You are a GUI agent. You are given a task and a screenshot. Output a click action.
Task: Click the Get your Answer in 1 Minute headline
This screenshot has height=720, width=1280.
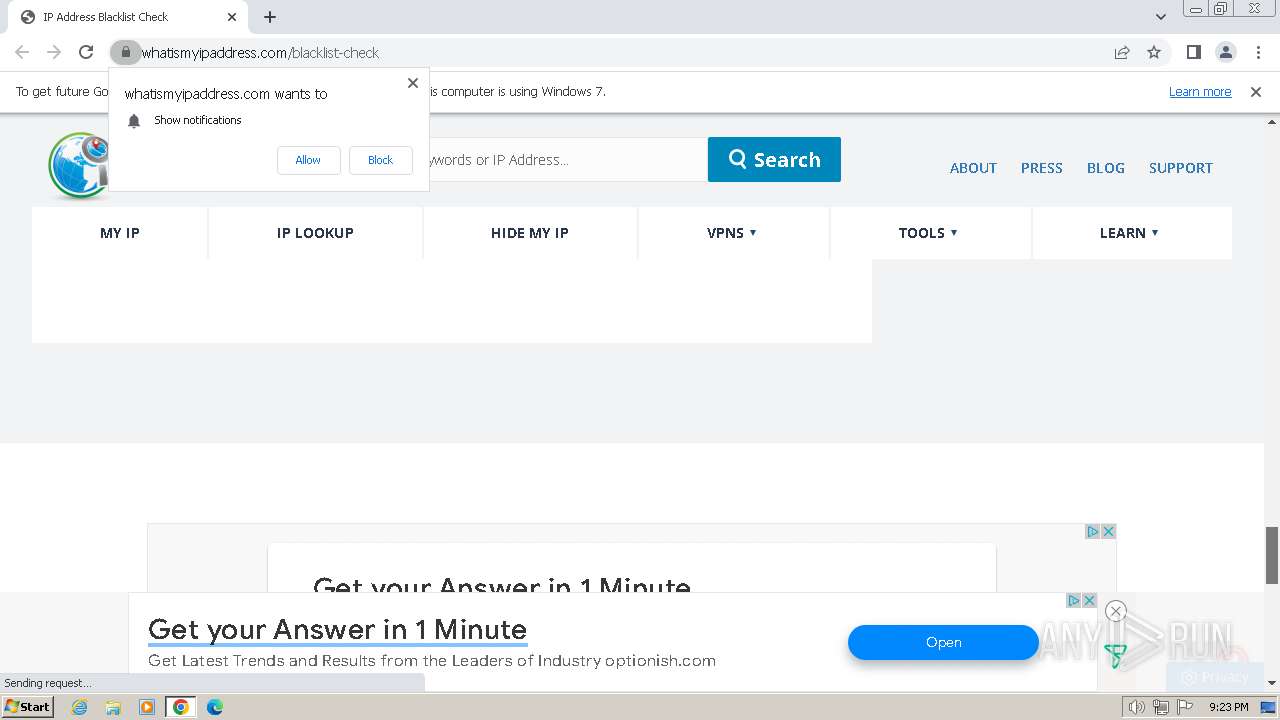(337, 630)
